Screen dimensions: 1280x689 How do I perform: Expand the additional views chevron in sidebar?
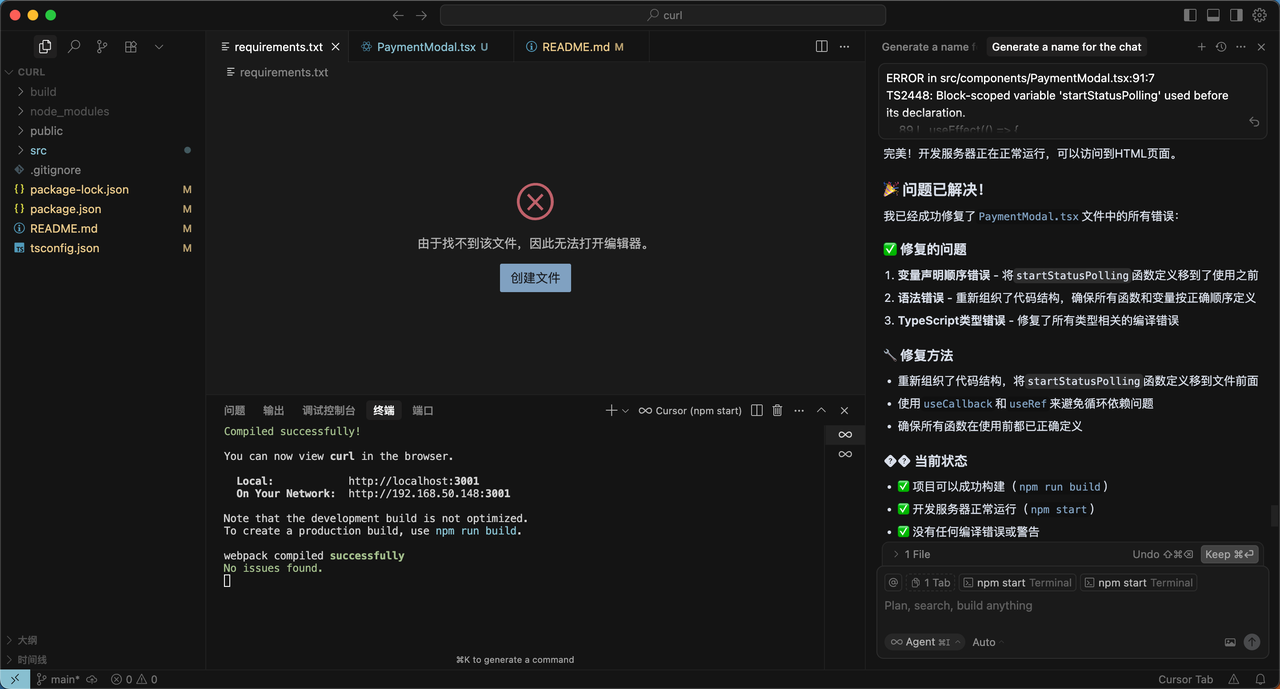pyautogui.click(x=159, y=46)
